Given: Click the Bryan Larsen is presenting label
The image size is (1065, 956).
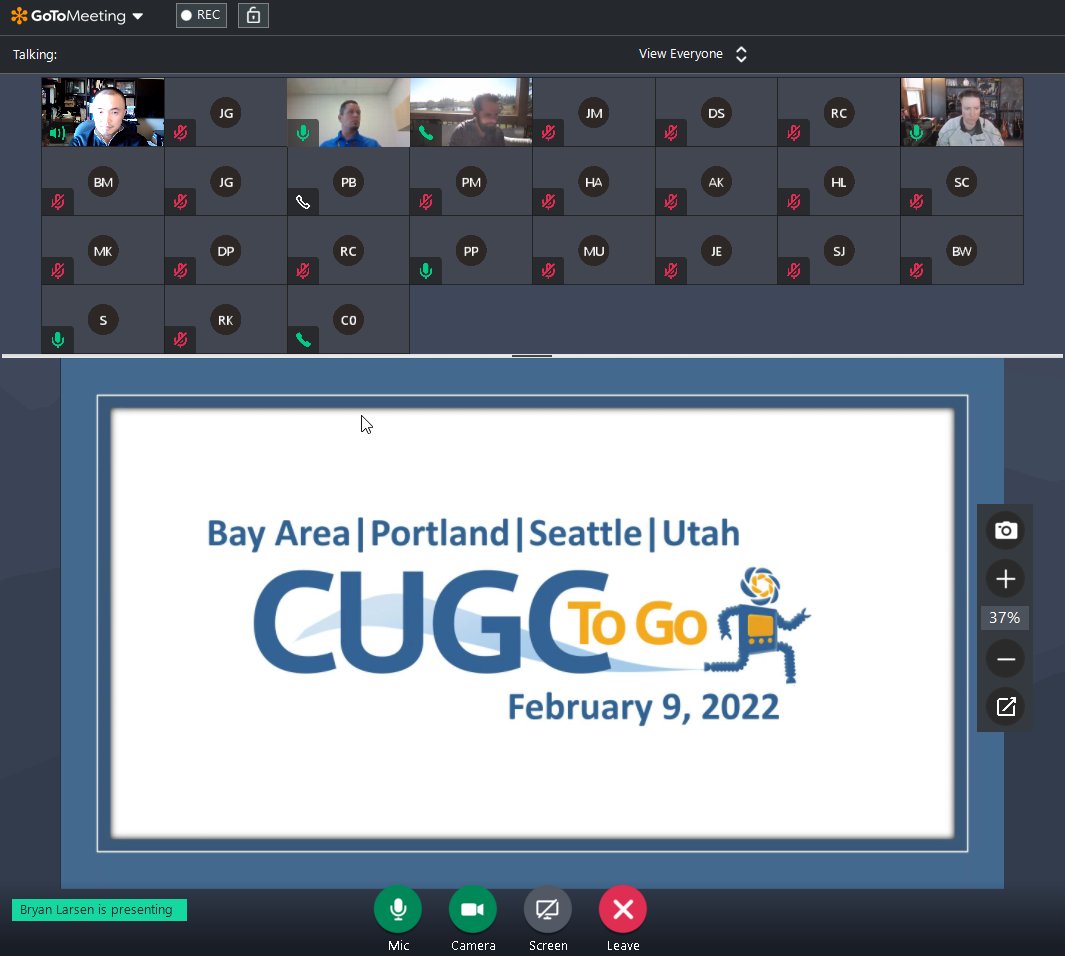Looking at the screenshot, I should click(99, 910).
